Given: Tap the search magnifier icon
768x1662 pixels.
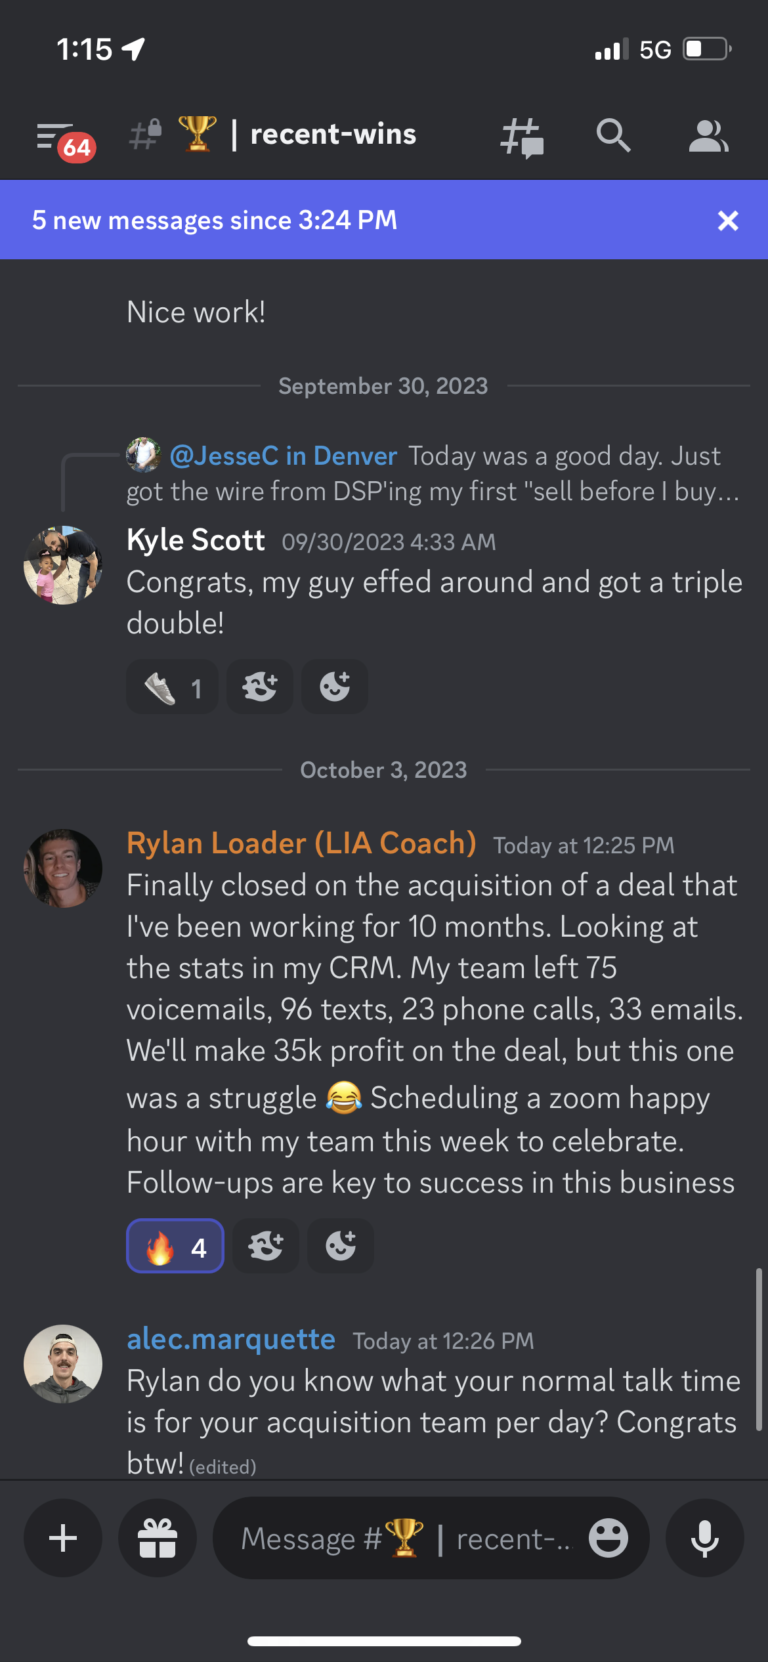Looking at the screenshot, I should pos(613,136).
